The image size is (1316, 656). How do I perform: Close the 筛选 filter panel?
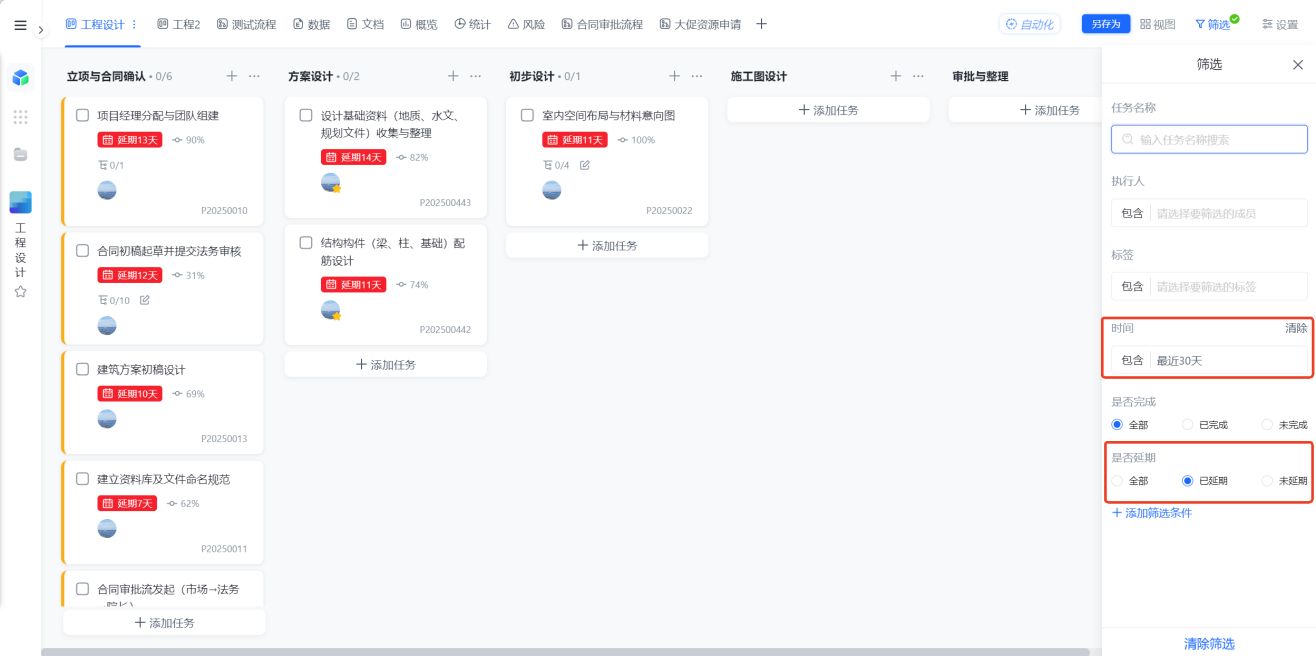click(1298, 64)
